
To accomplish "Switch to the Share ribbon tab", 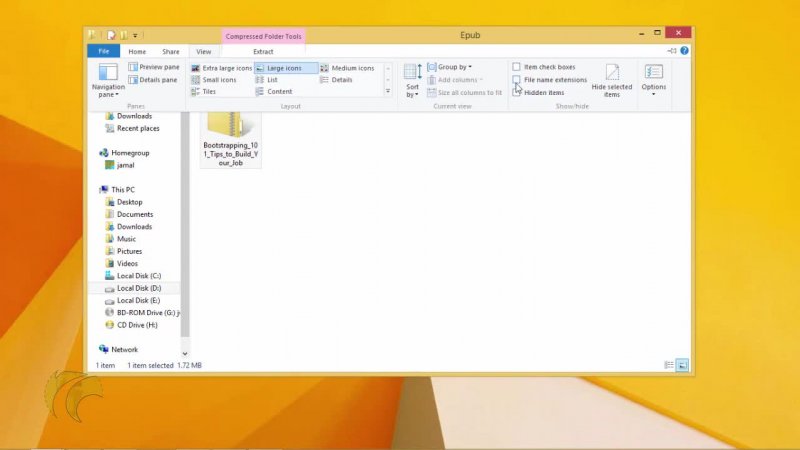I will click(171, 51).
